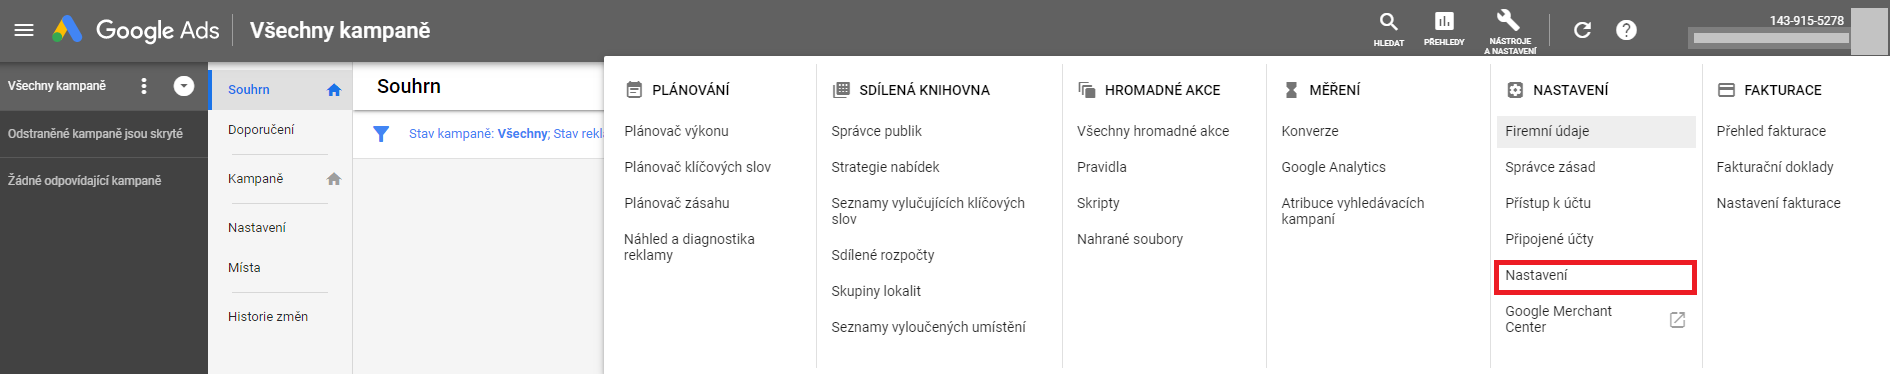
Task: Click Přehled fakturace under Fakturace
Action: (x=1771, y=131)
